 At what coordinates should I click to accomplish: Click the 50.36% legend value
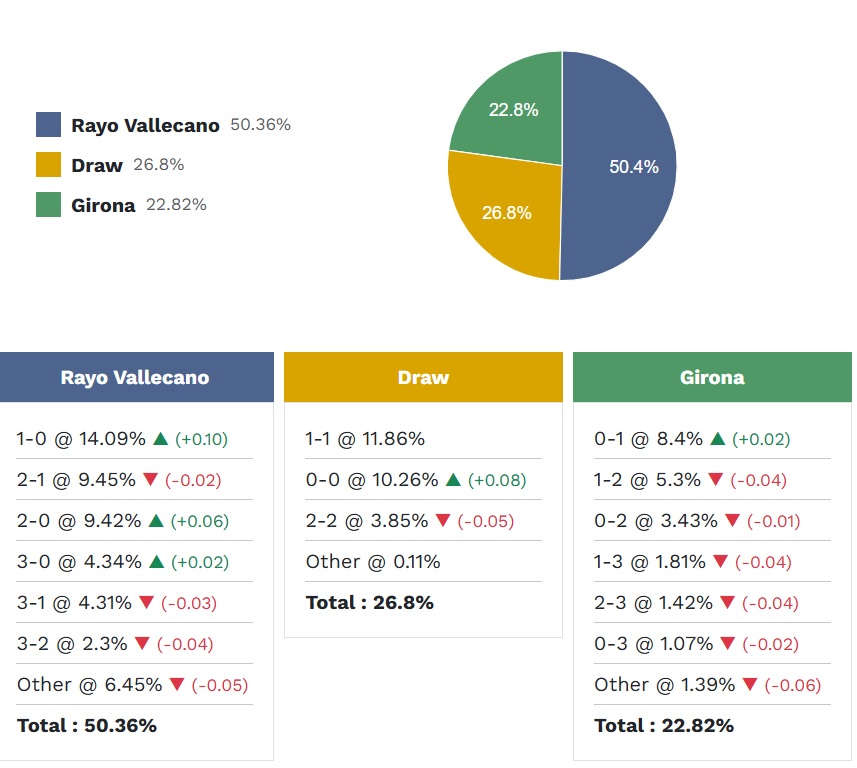260,125
